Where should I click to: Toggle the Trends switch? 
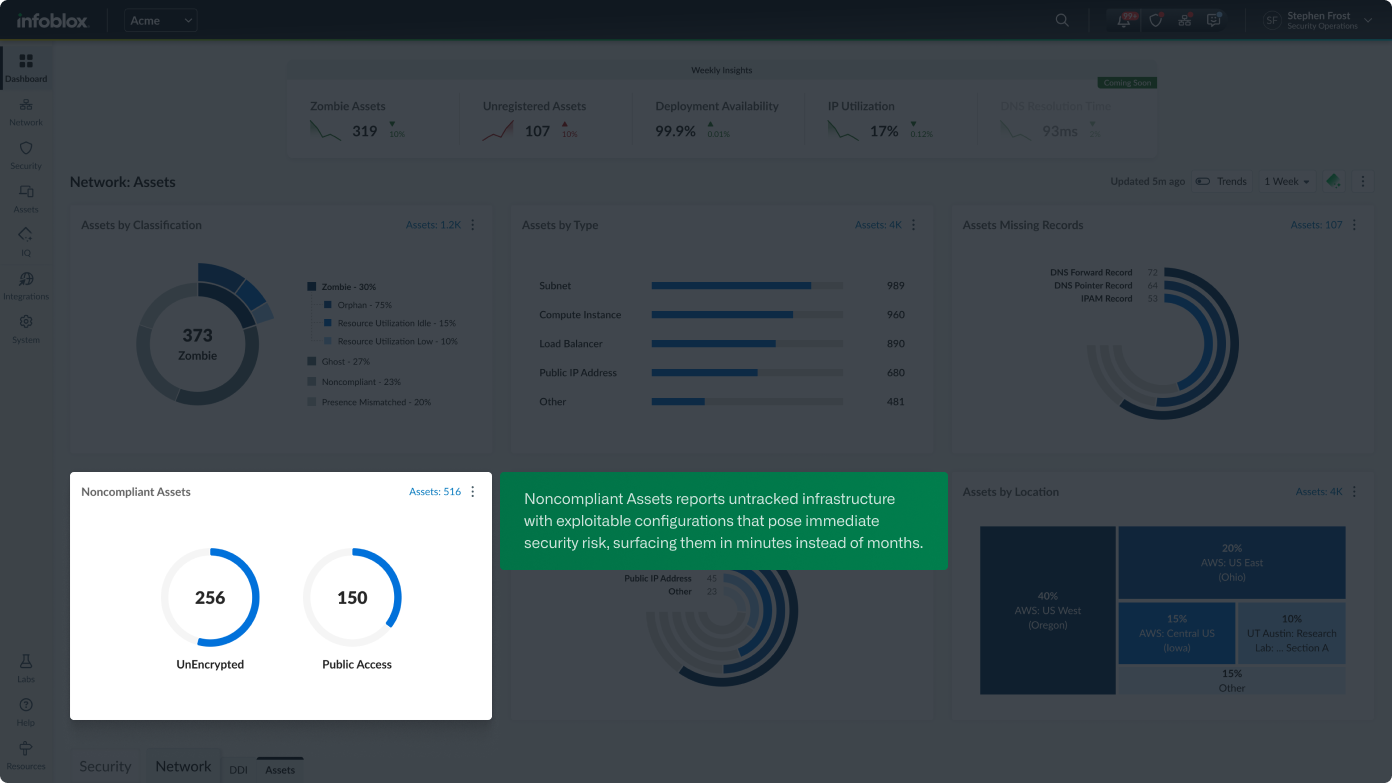pyautogui.click(x=1203, y=182)
